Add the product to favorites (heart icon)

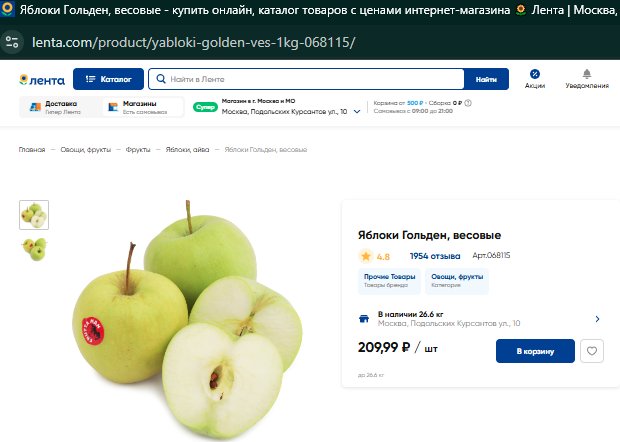[x=592, y=351]
